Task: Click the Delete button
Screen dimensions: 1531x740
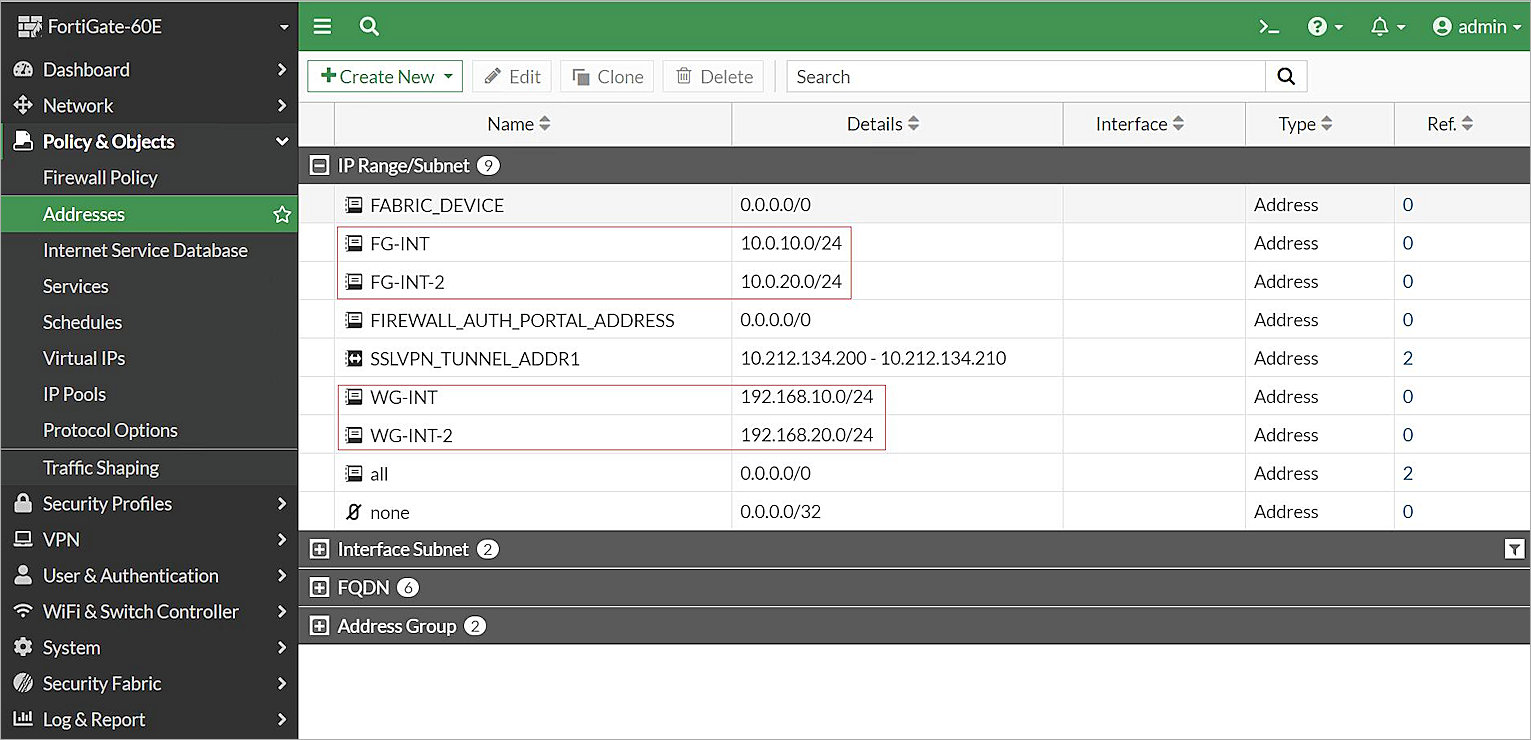Action: click(x=713, y=76)
